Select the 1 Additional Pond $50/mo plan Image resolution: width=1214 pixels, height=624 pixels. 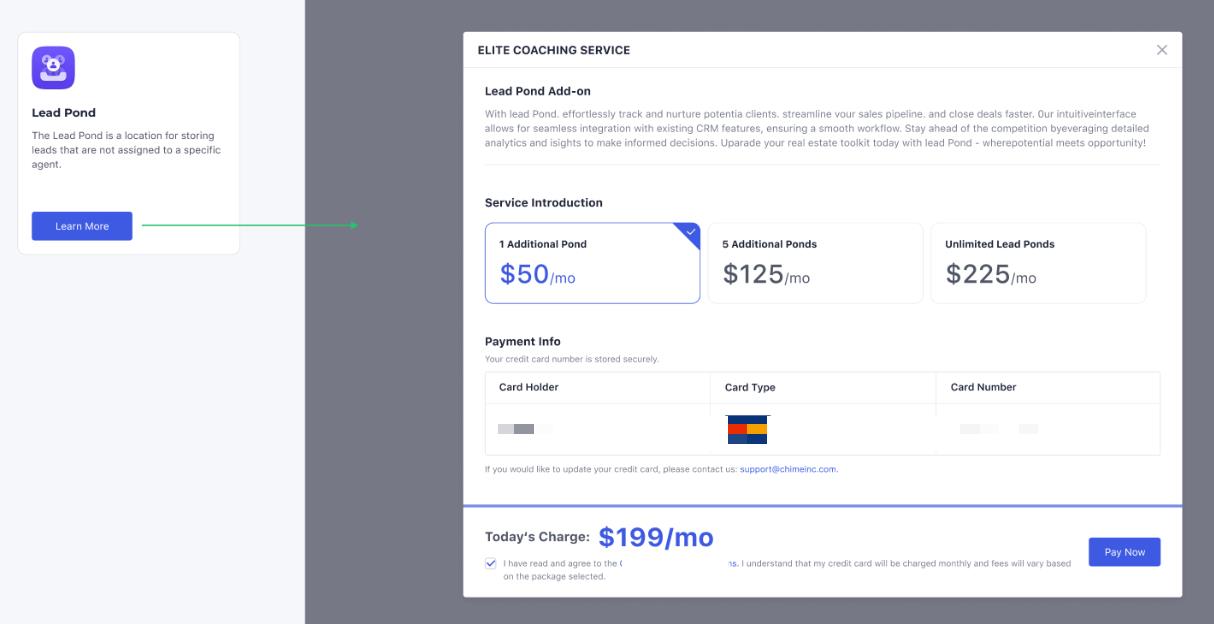coord(592,263)
